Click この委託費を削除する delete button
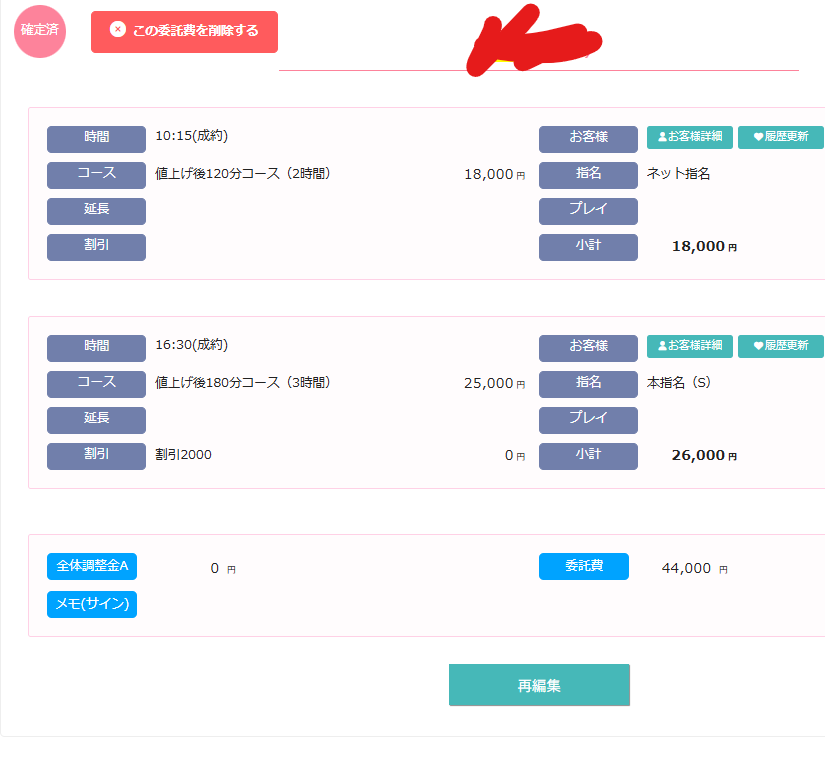 tap(184, 31)
